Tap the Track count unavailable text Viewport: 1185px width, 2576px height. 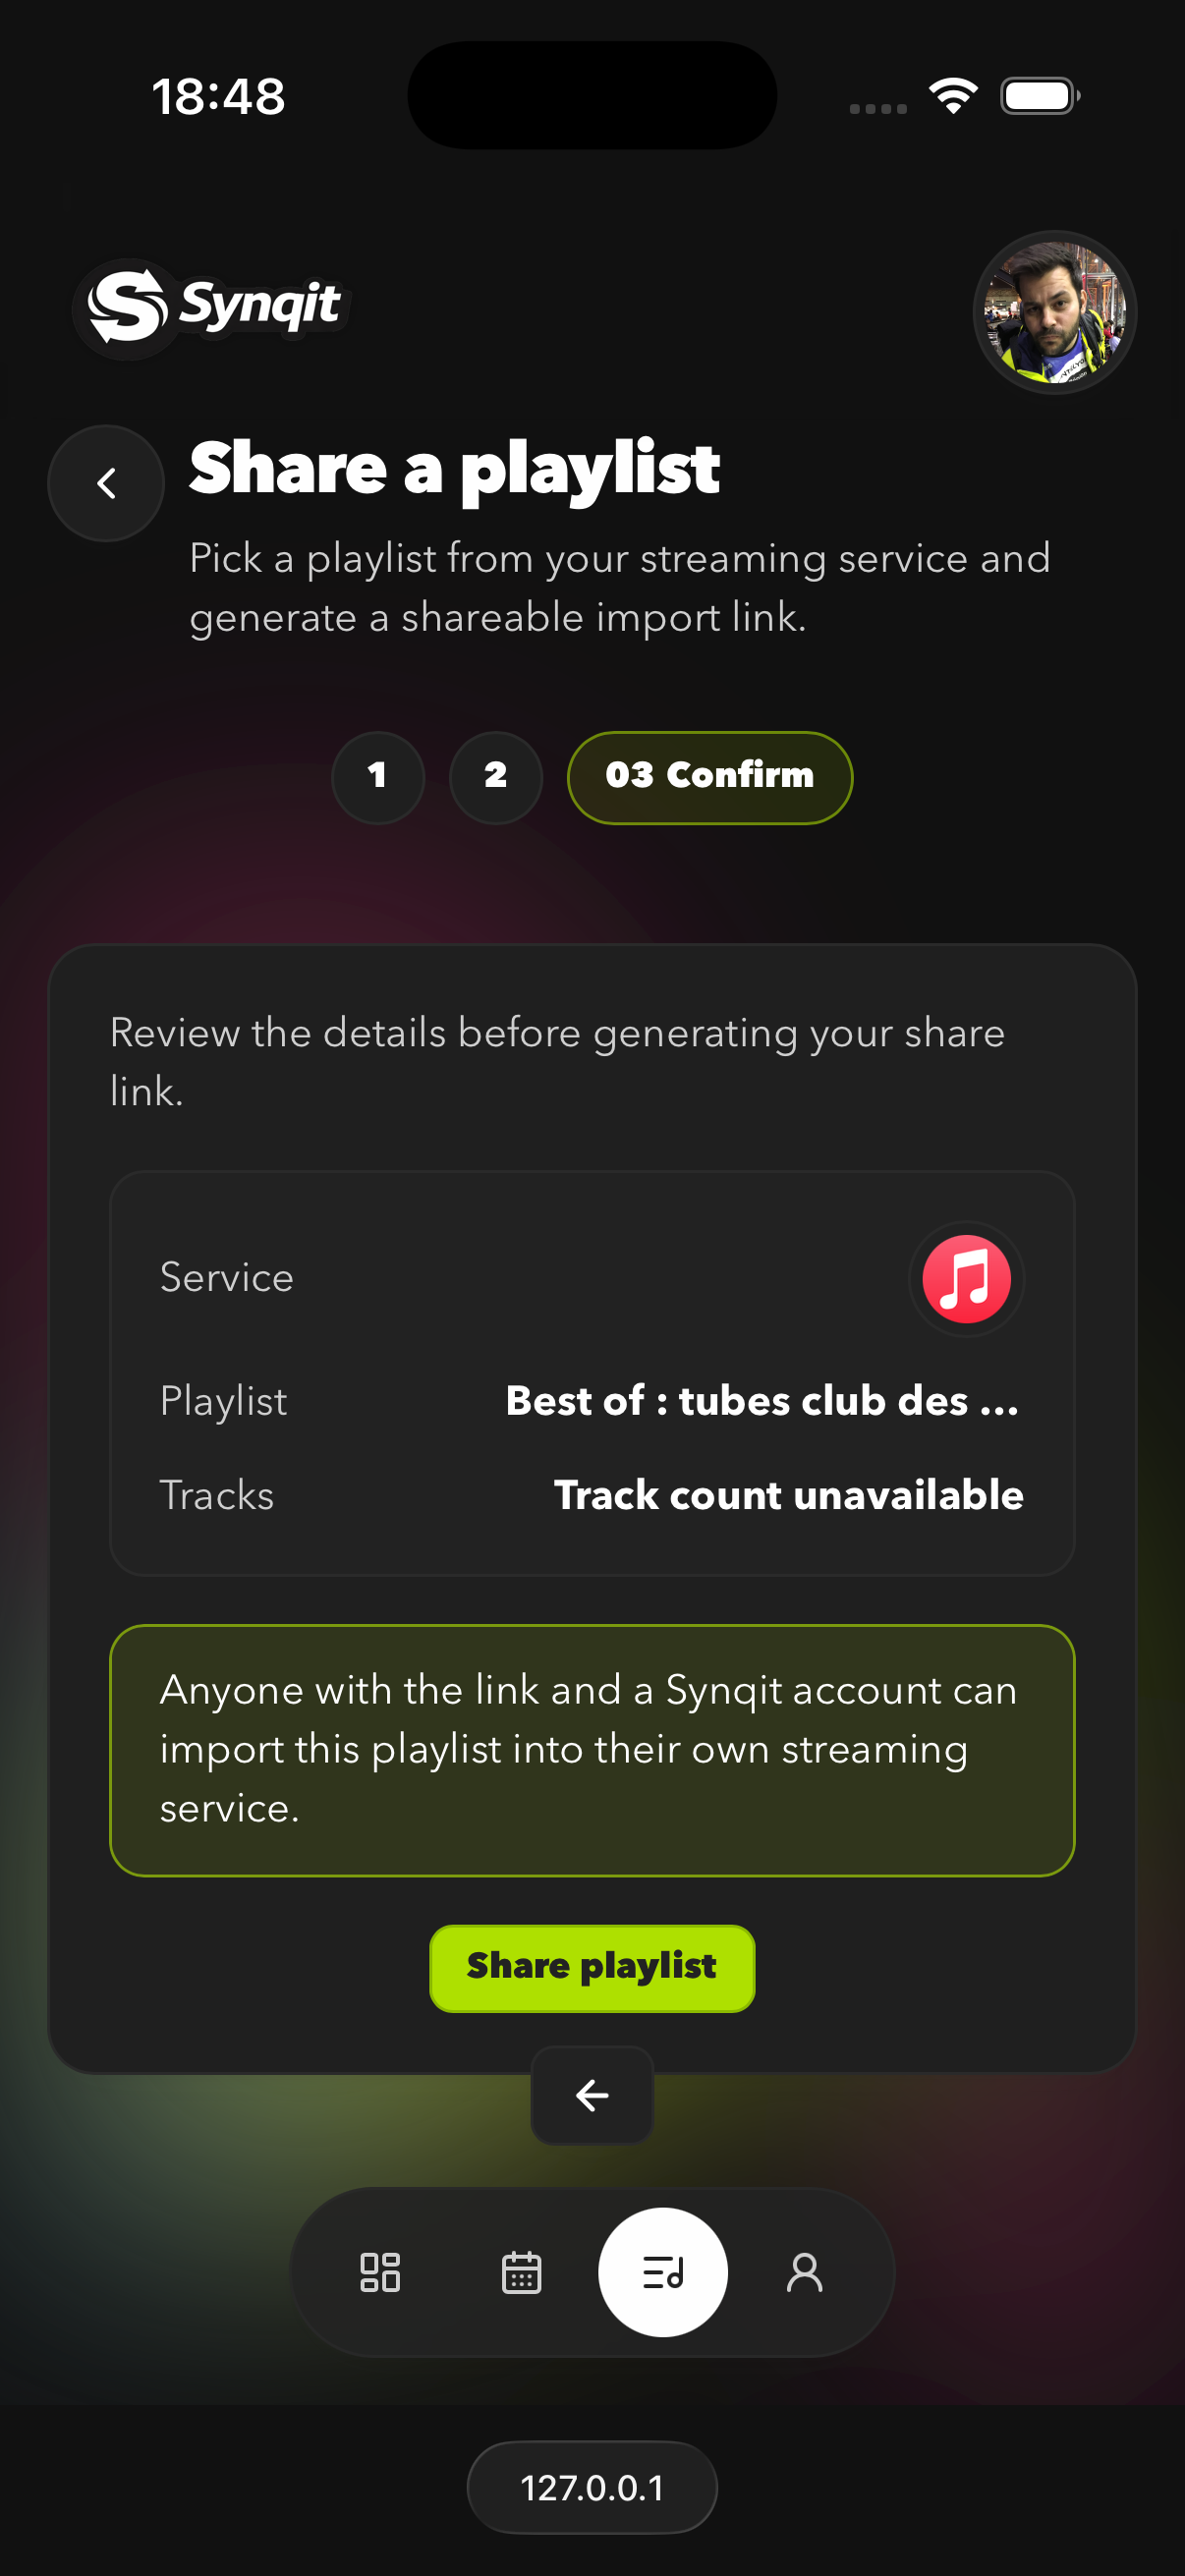tap(788, 1495)
